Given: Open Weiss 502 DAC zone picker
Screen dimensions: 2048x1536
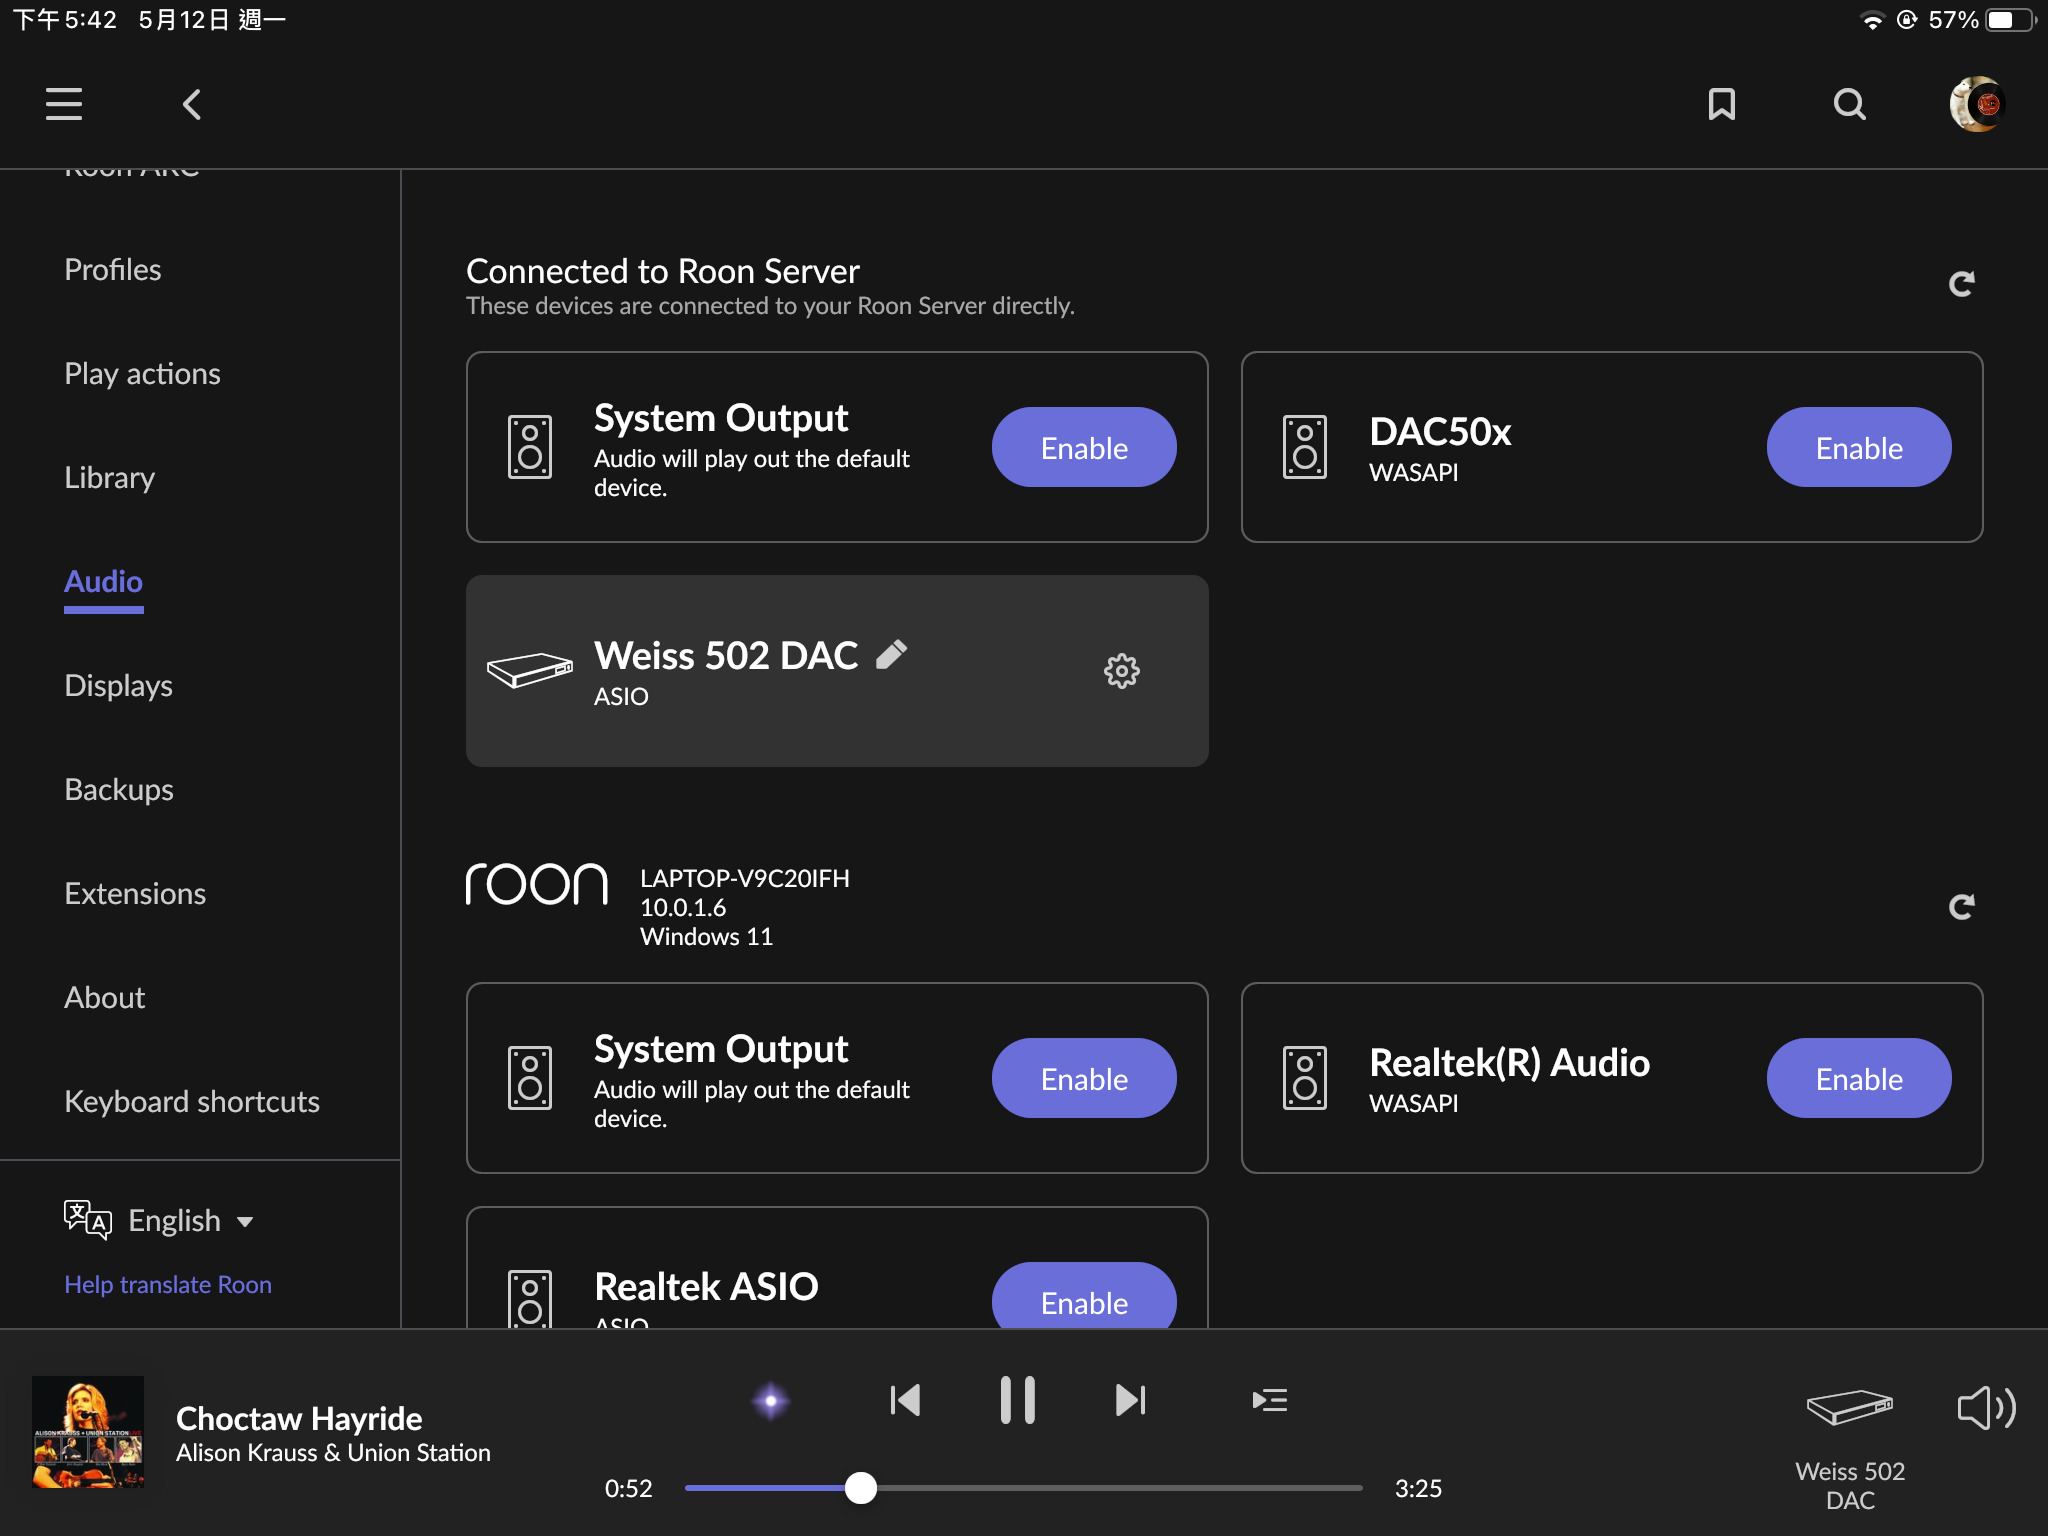Looking at the screenshot, I should pos(1849,1450).
